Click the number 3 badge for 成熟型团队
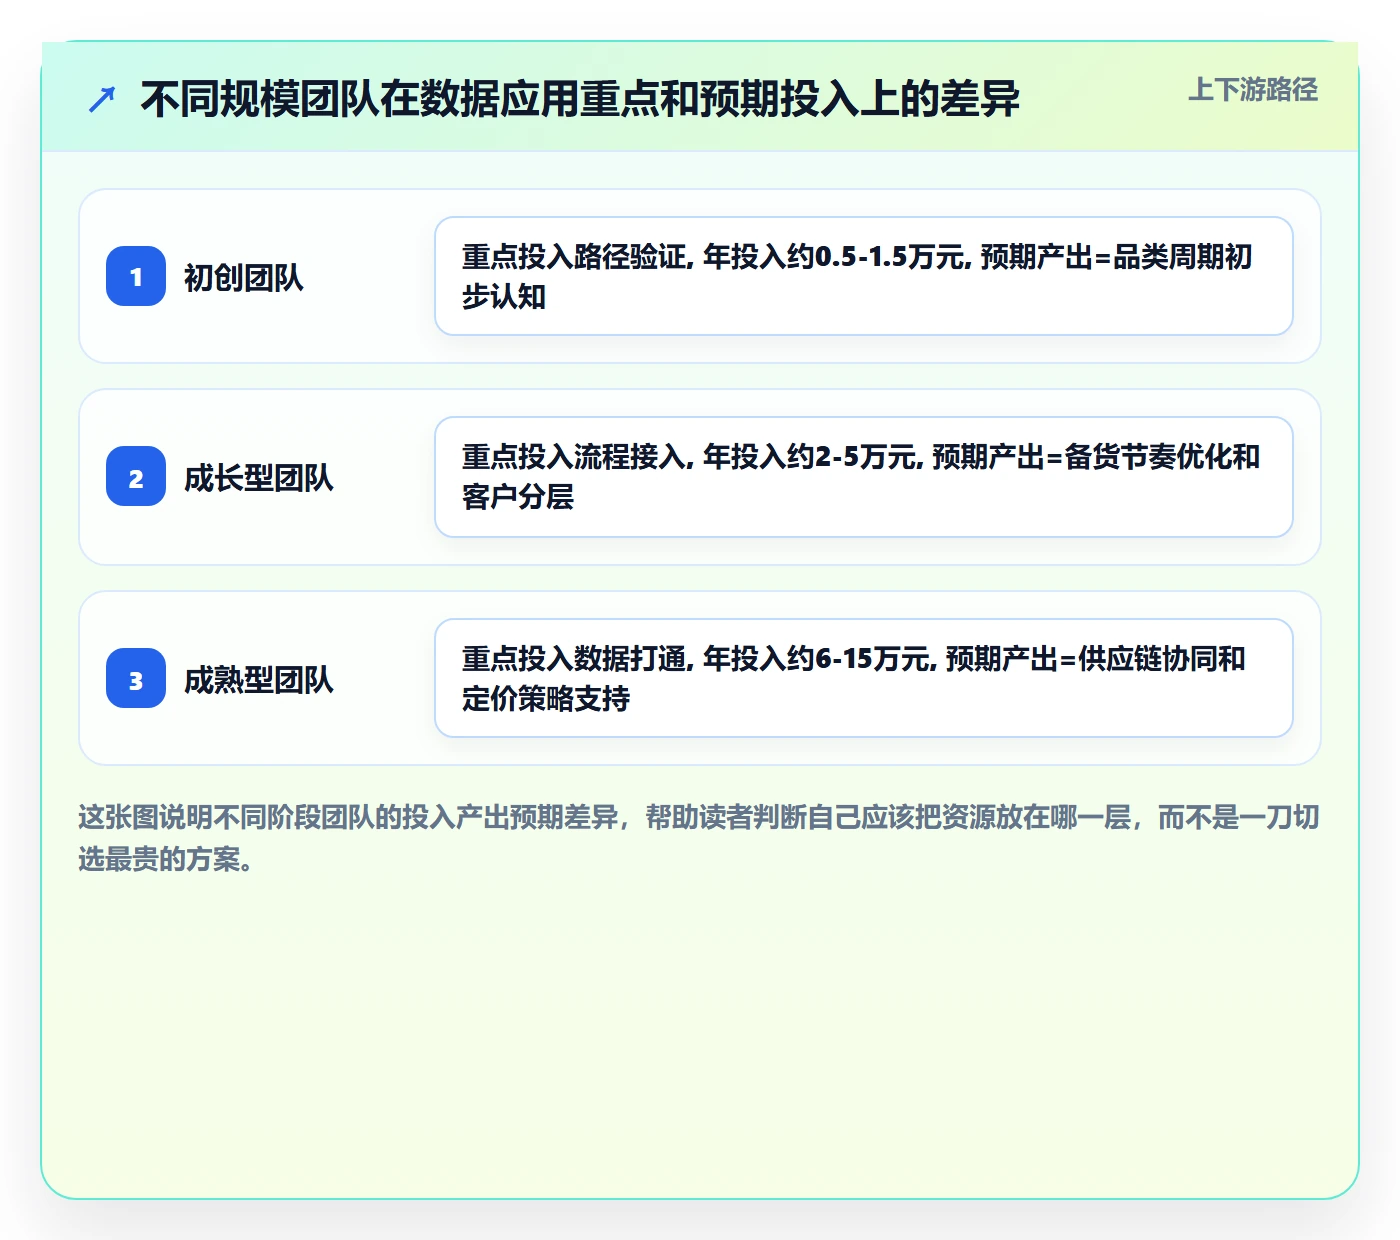Screen dimensions: 1400x1240 (136, 678)
